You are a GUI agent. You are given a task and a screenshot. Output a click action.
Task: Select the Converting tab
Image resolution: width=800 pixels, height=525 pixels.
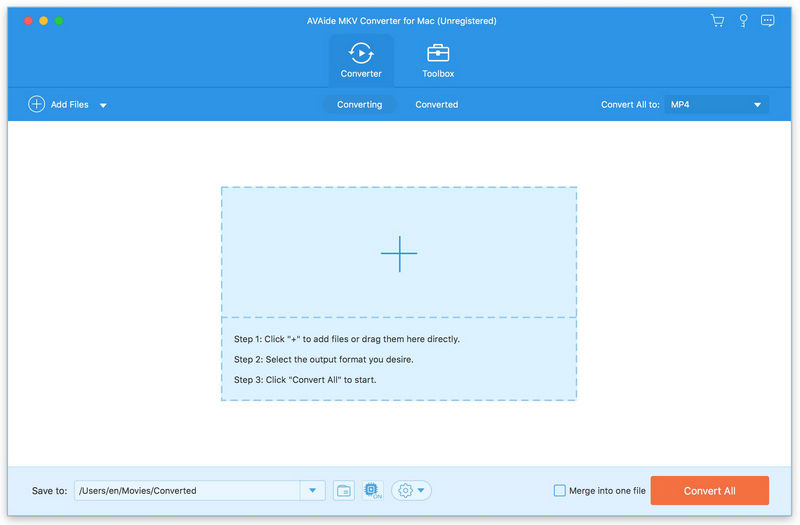(359, 104)
